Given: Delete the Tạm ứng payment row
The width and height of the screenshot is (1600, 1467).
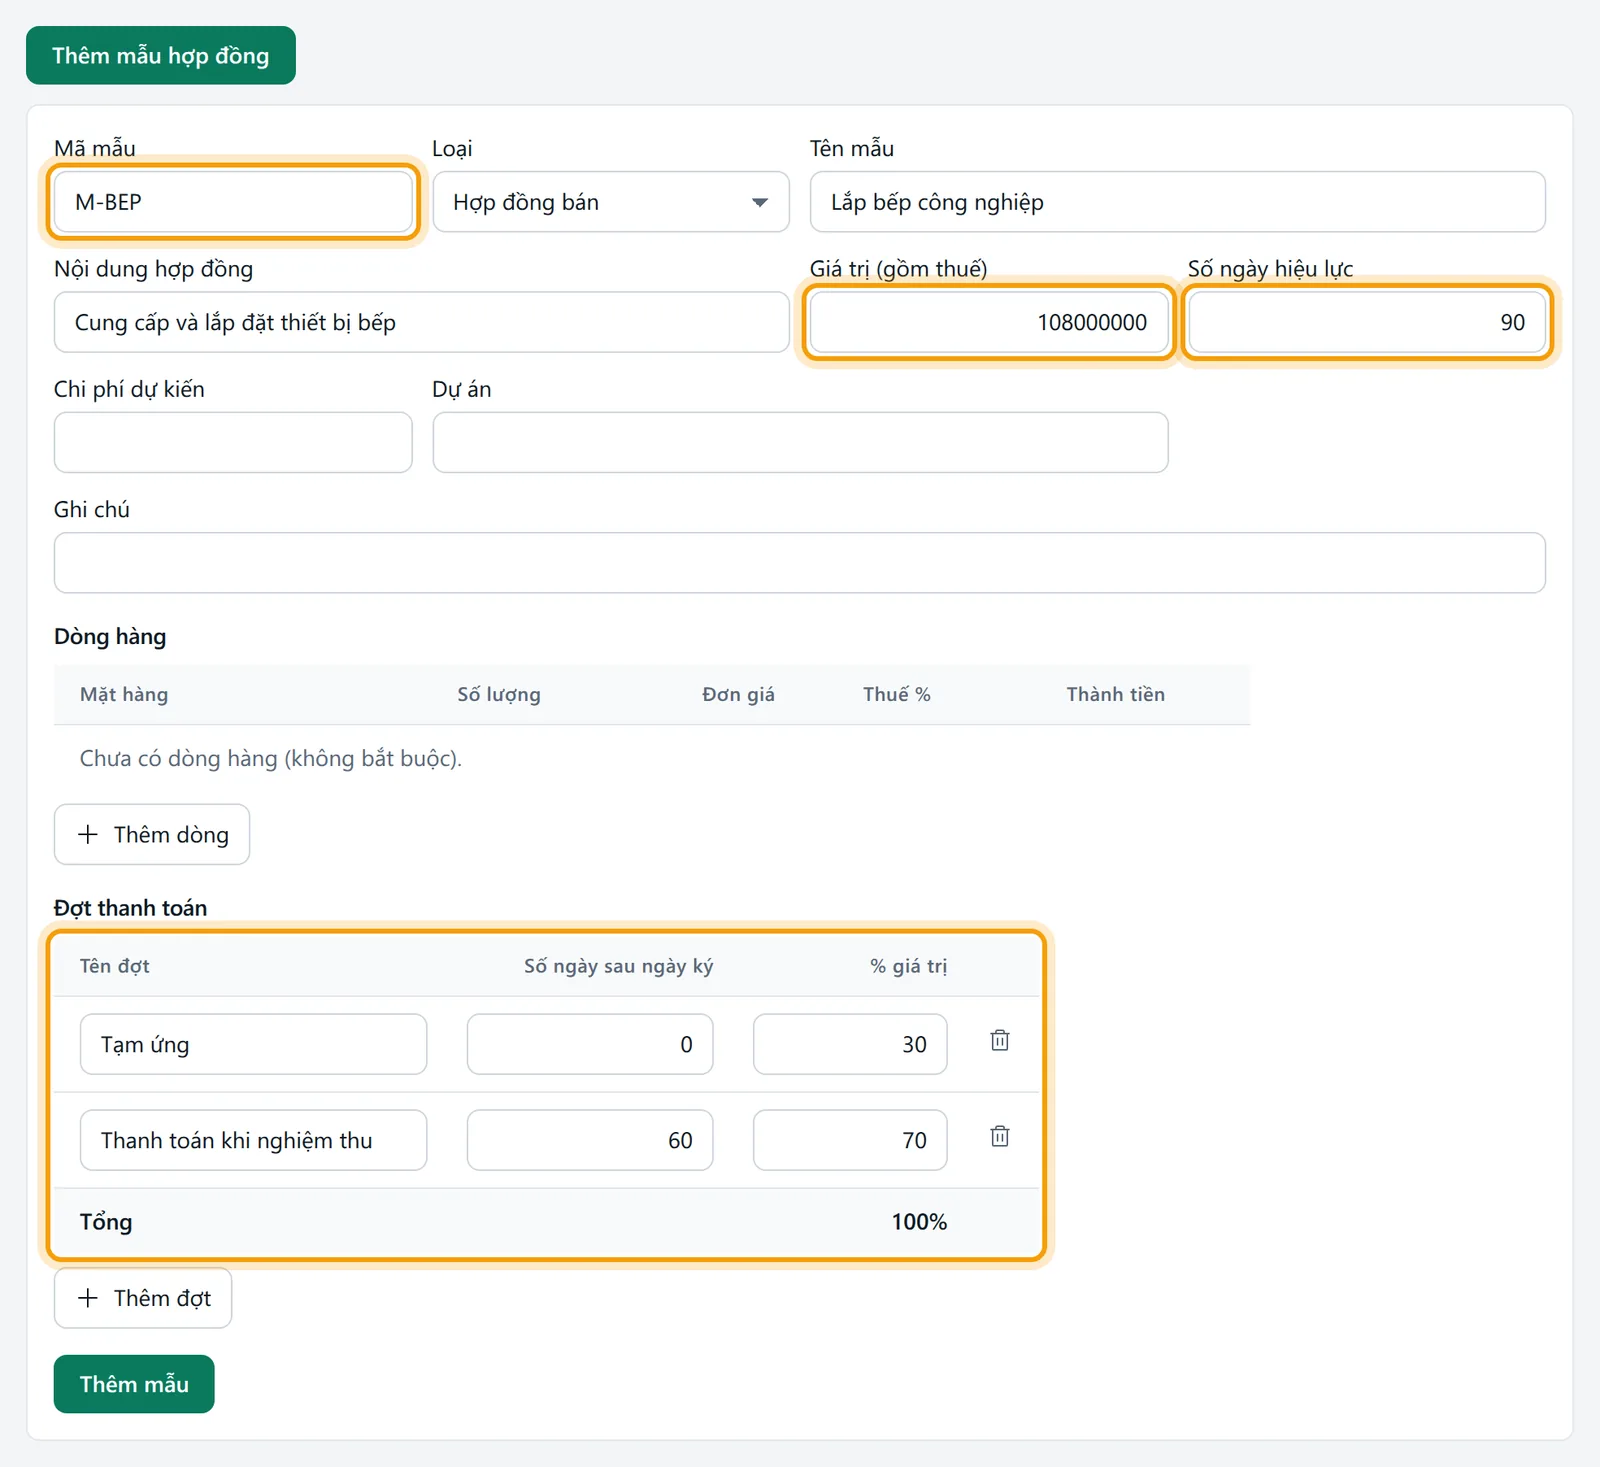Looking at the screenshot, I should click(999, 1041).
